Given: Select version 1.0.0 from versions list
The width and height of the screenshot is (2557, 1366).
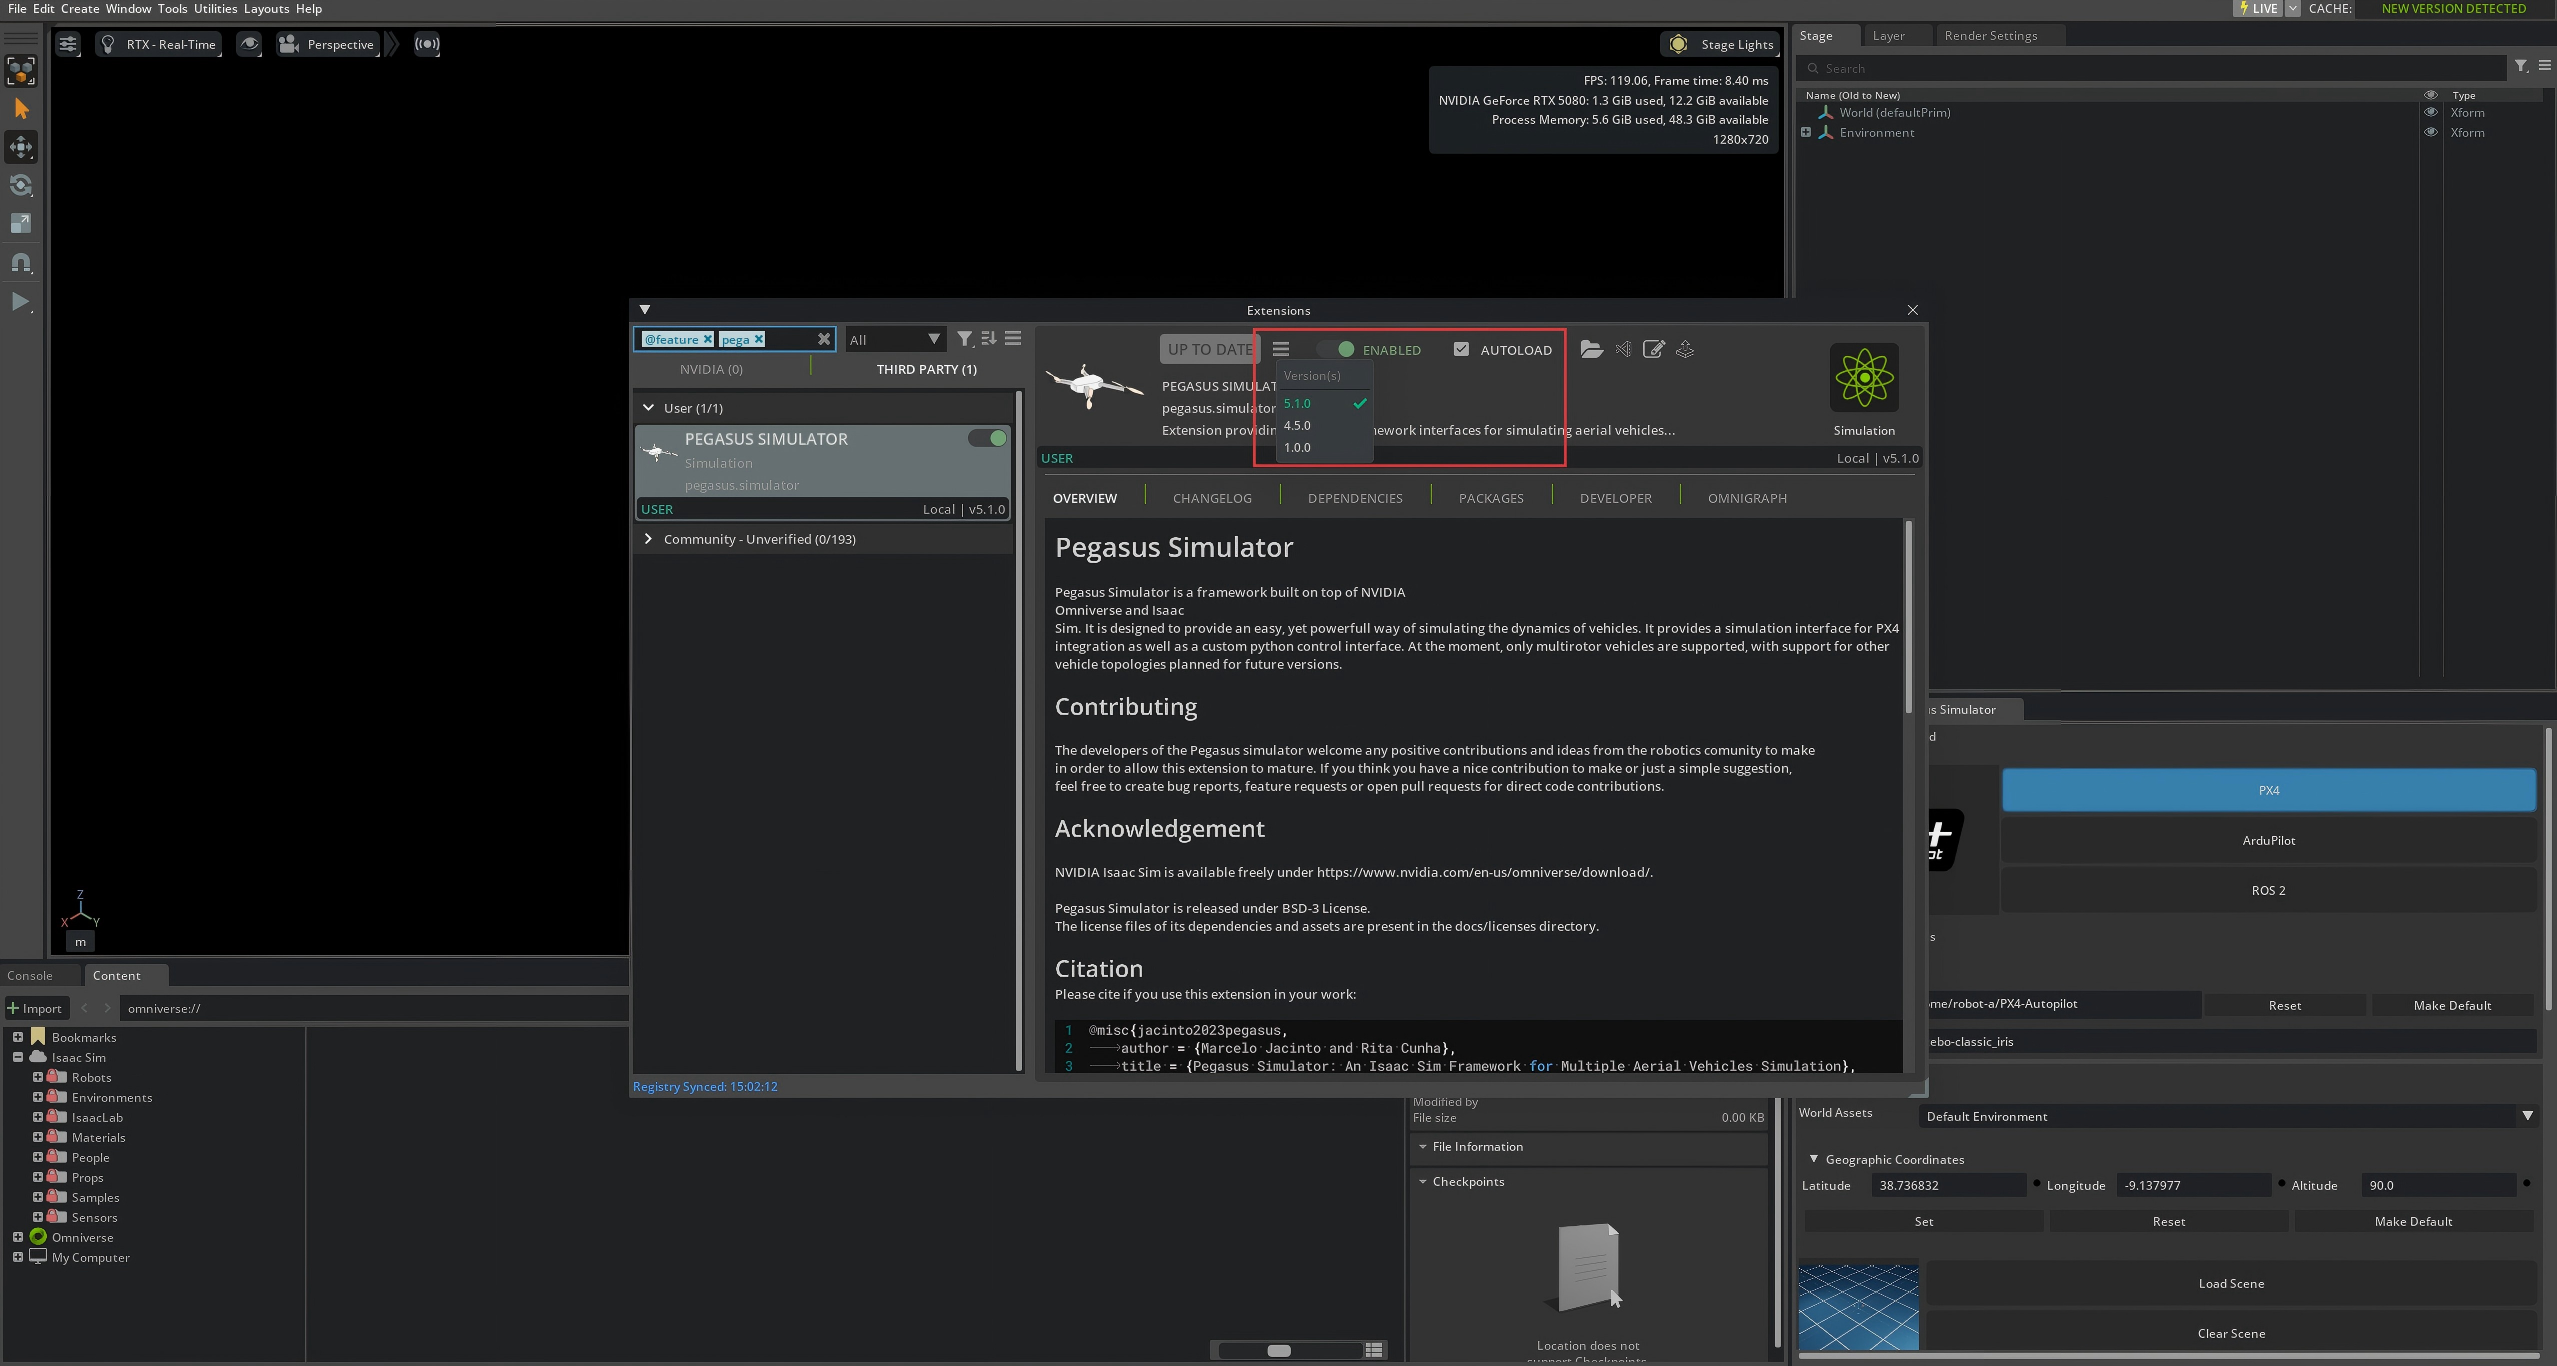Looking at the screenshot, I should click(1297, 447).
